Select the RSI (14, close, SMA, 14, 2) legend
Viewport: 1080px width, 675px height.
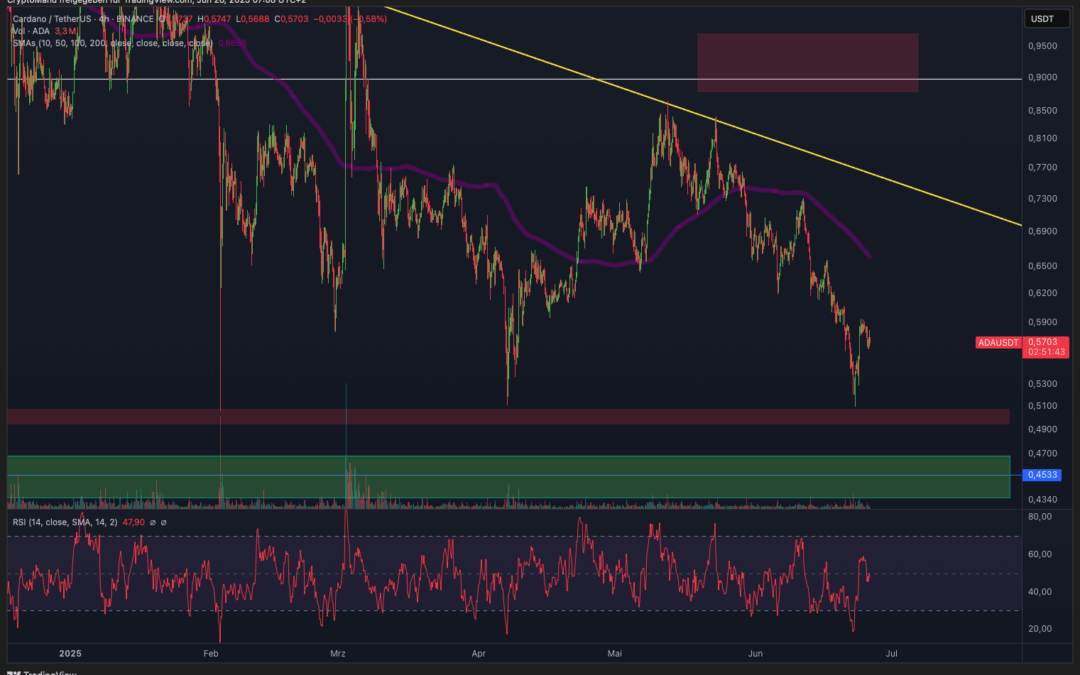65,522
